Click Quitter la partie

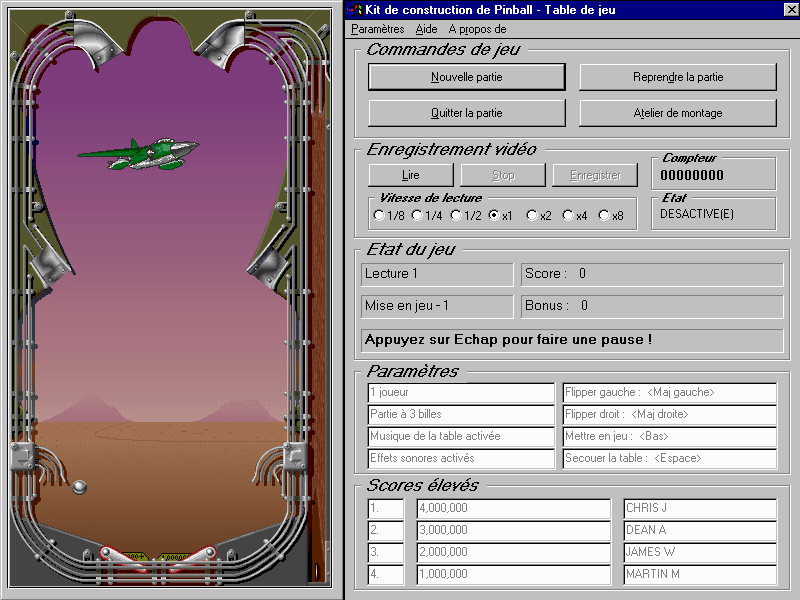point(466,113)
